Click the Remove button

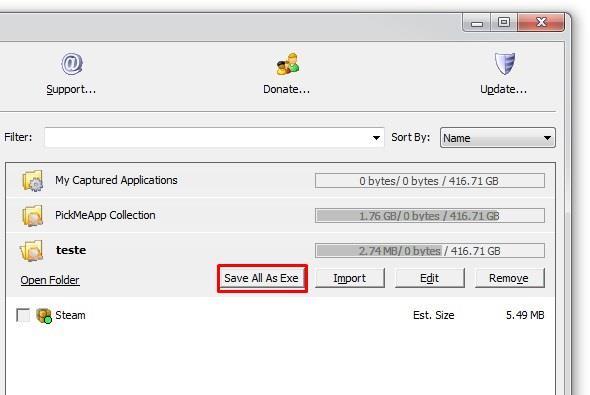509,278
